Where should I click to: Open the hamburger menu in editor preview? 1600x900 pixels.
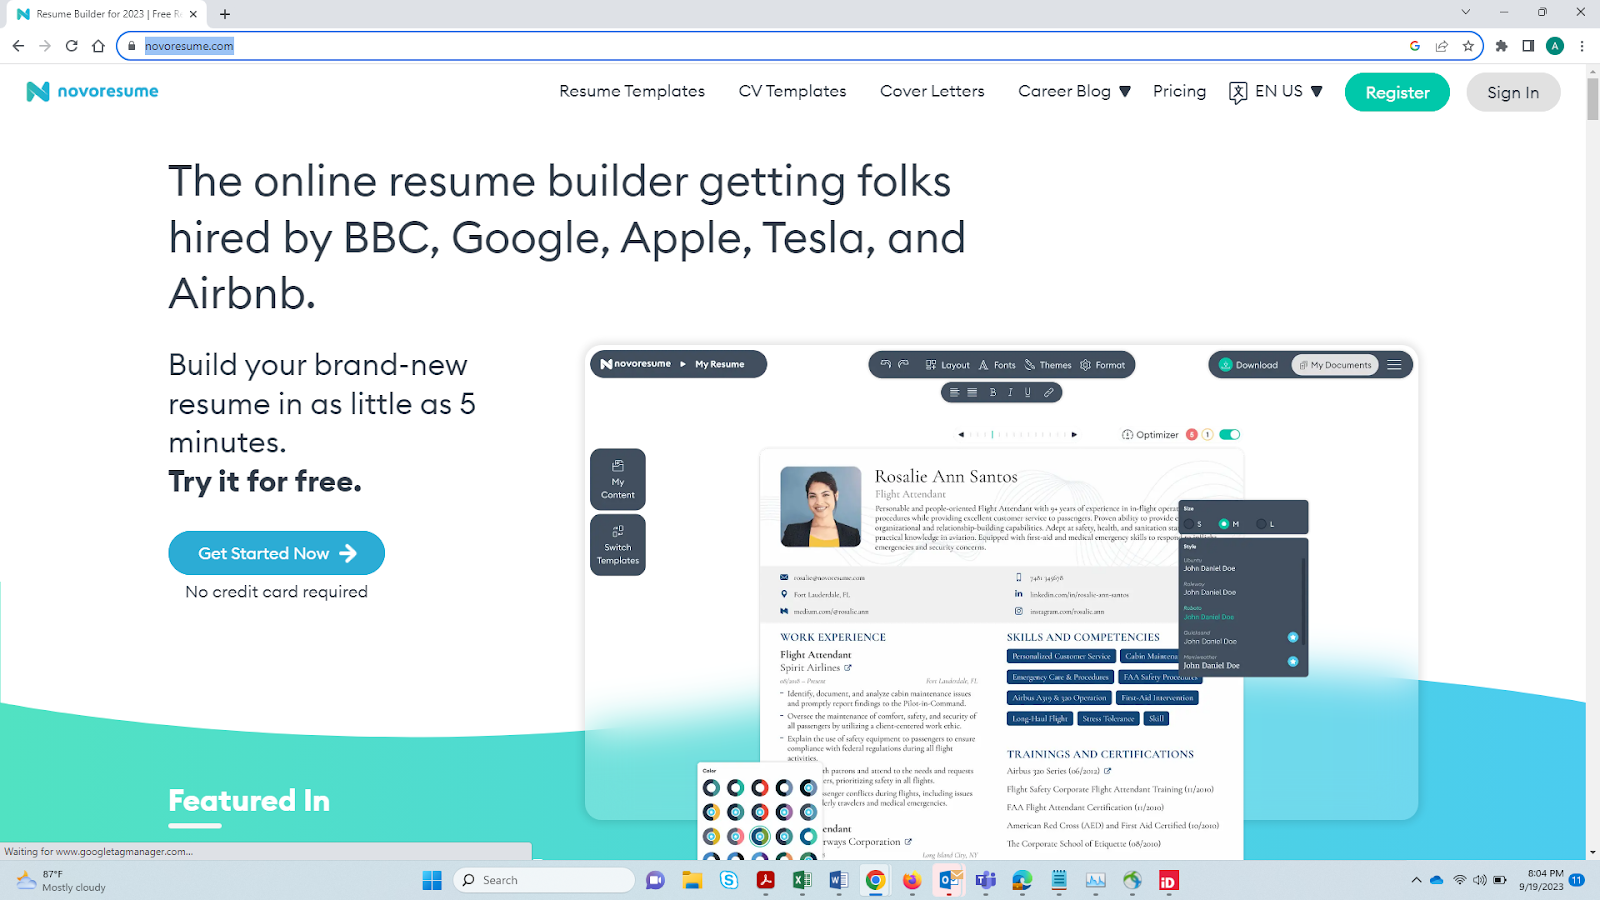pyautogui.click(x=1394, y=365)
